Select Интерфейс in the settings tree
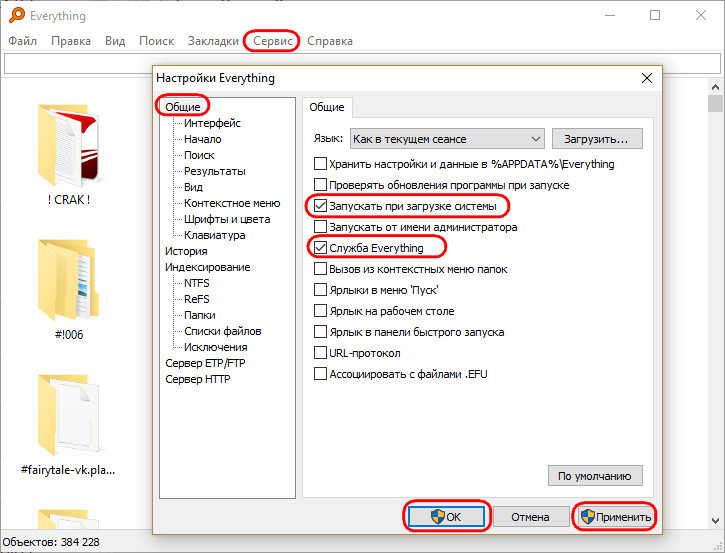The height and width of the screenshot is (553, 725). click(212, 123)
